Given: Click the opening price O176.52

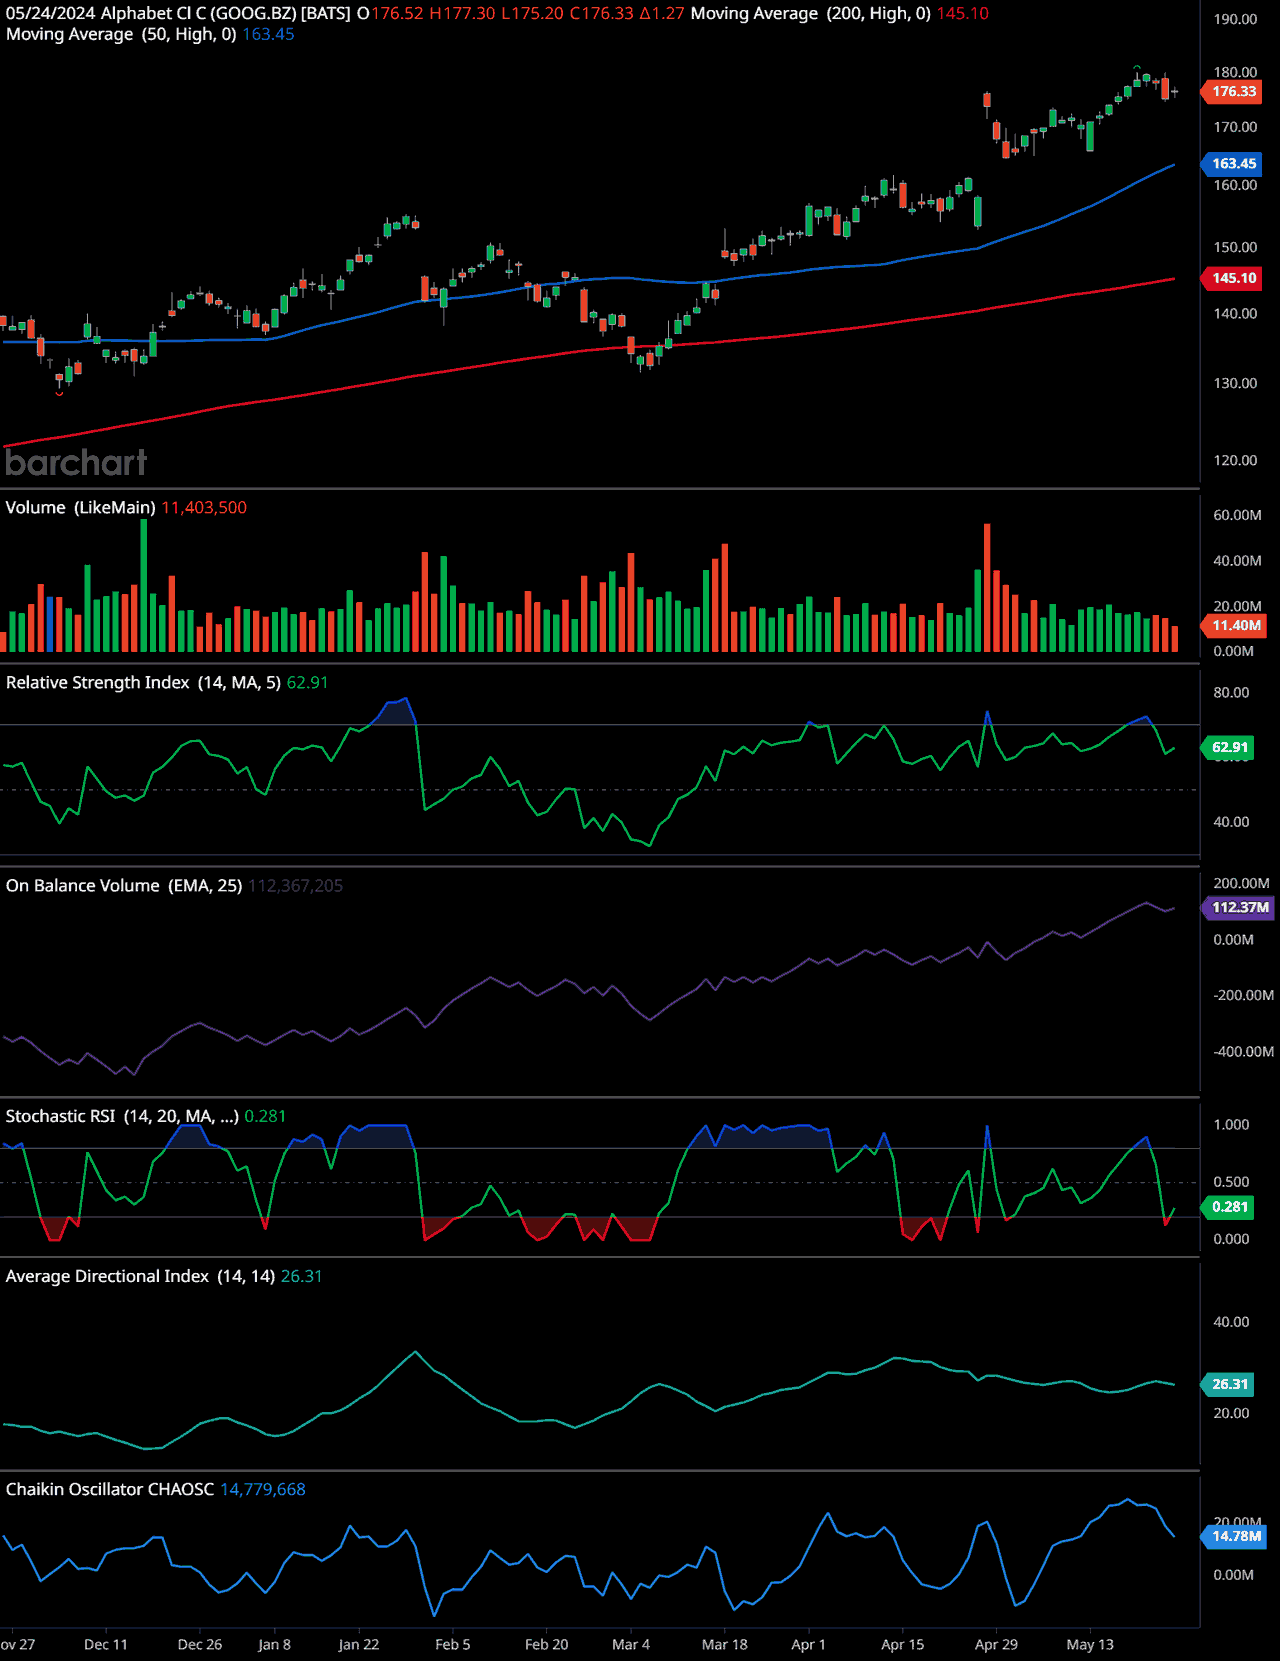Looking at the screenshot, I should [390, 13].
